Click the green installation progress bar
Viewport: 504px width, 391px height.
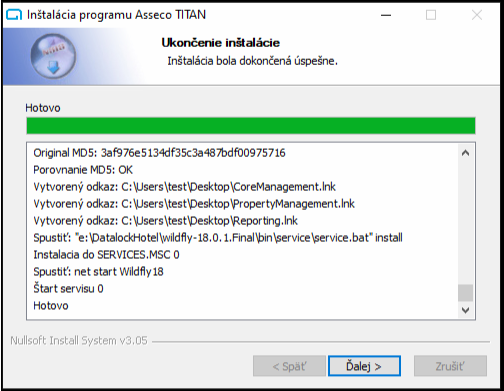pos(251,126)
